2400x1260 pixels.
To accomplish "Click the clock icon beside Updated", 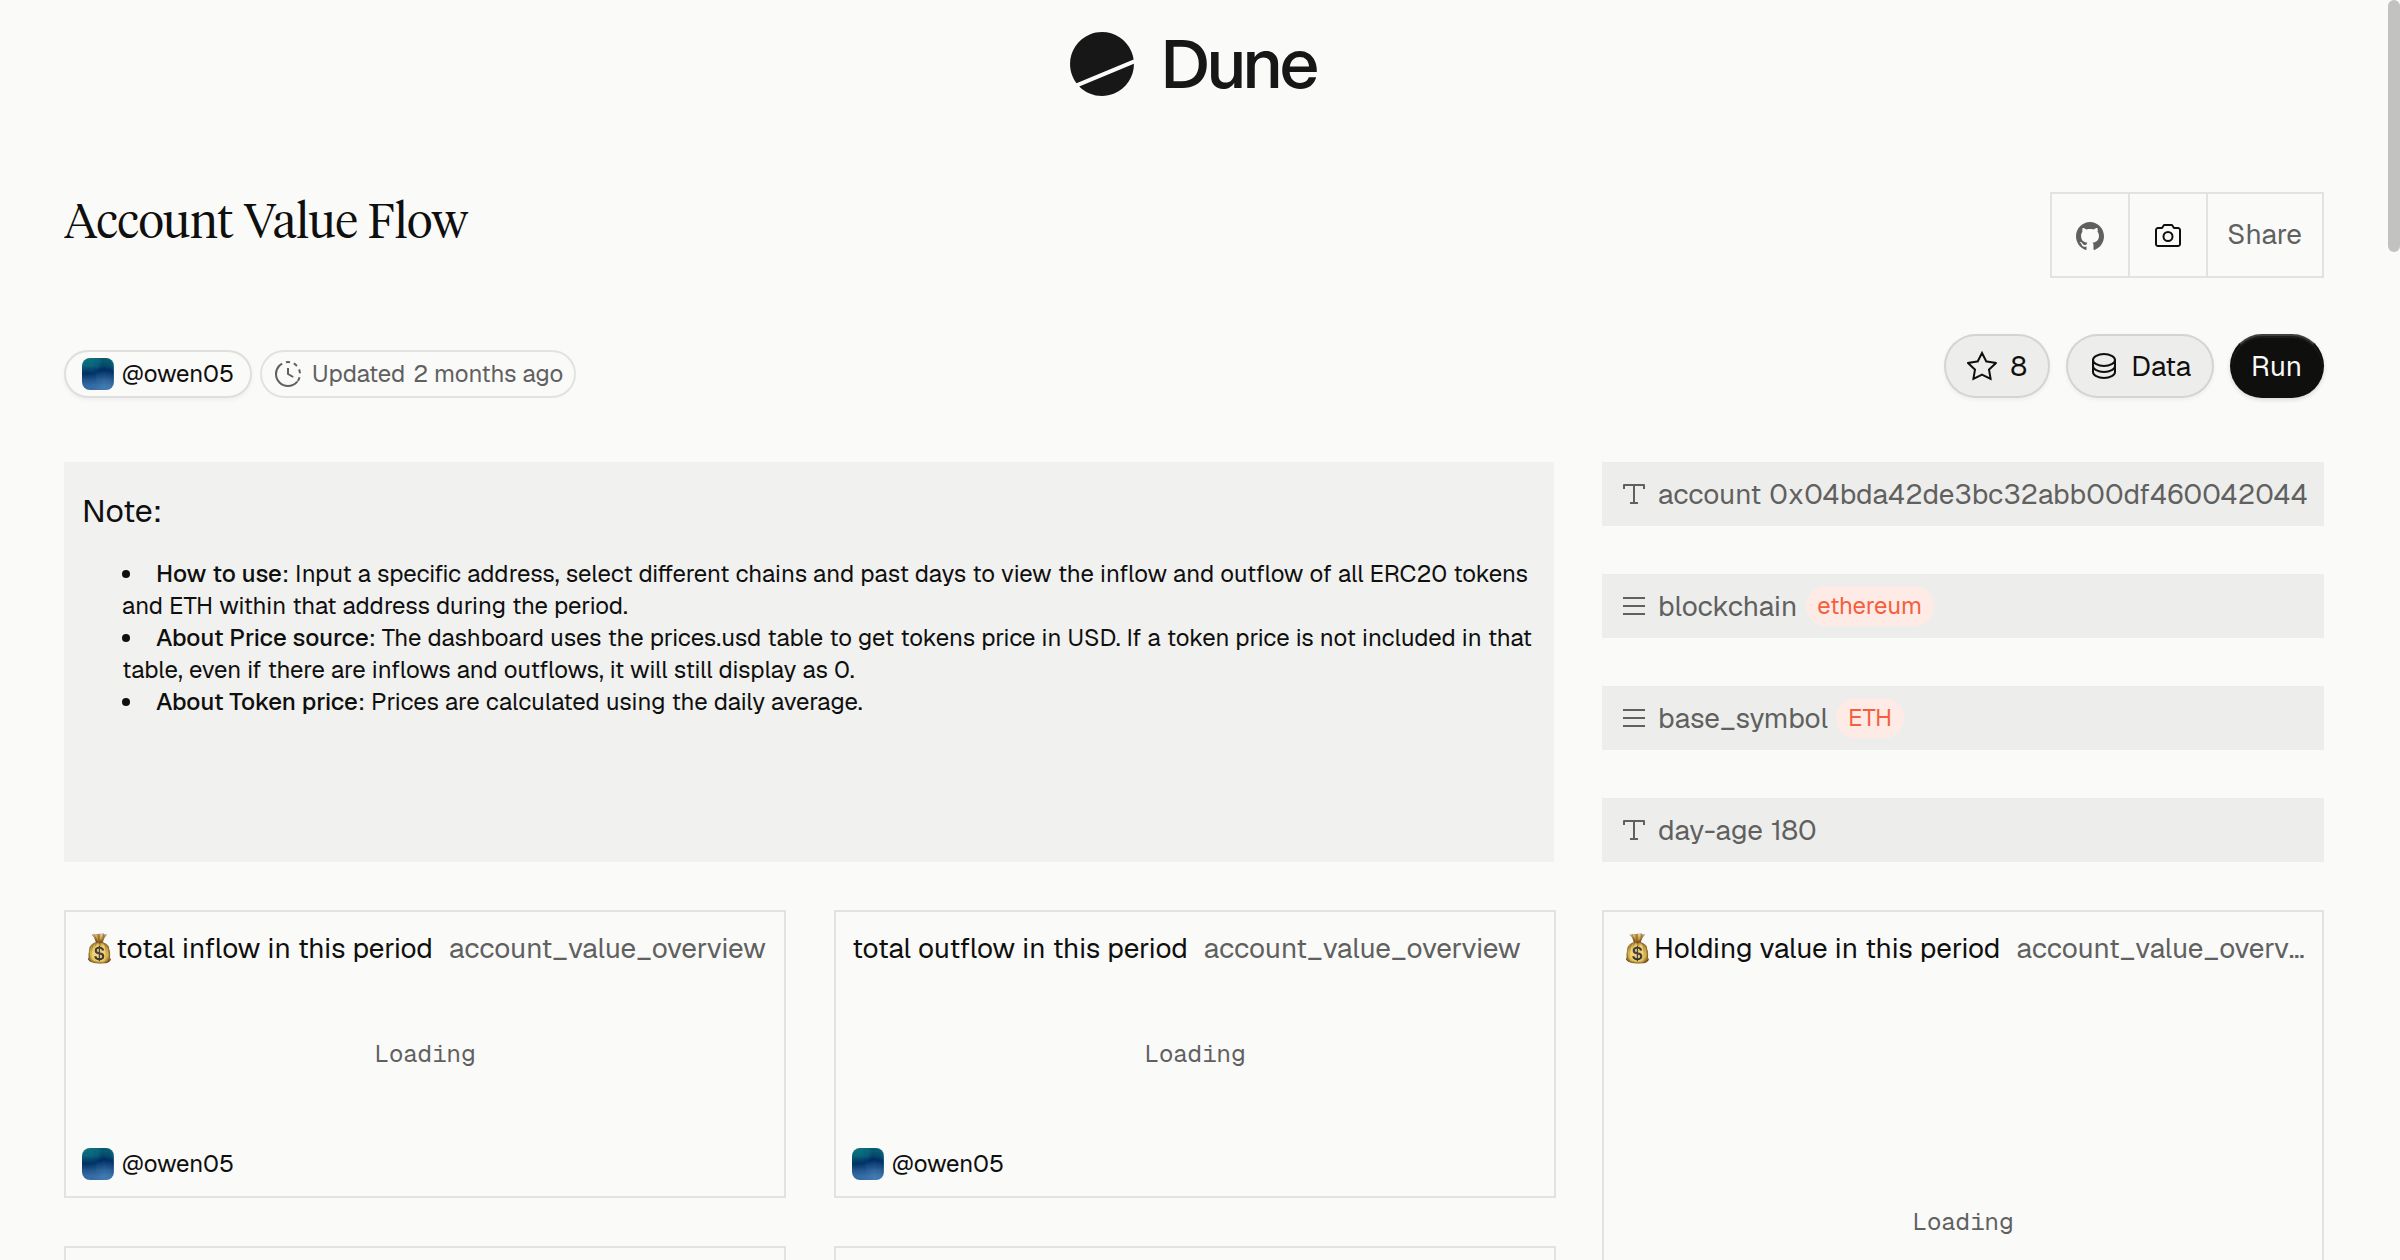I will coord(288,374).
